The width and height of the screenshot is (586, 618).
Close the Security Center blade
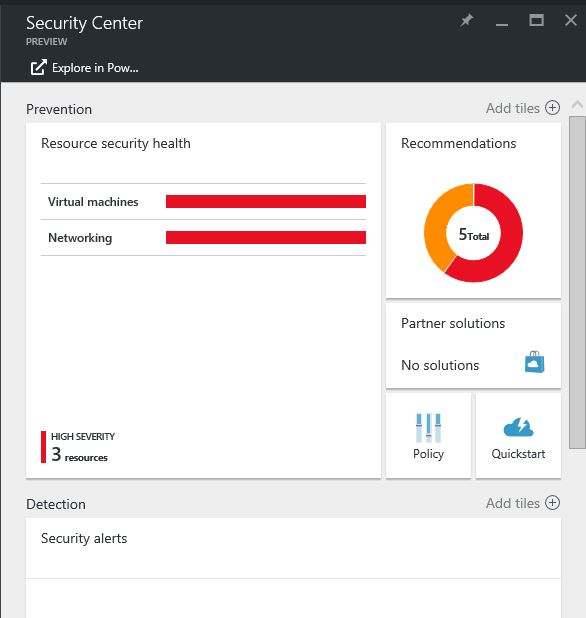[x=570, y=20]
